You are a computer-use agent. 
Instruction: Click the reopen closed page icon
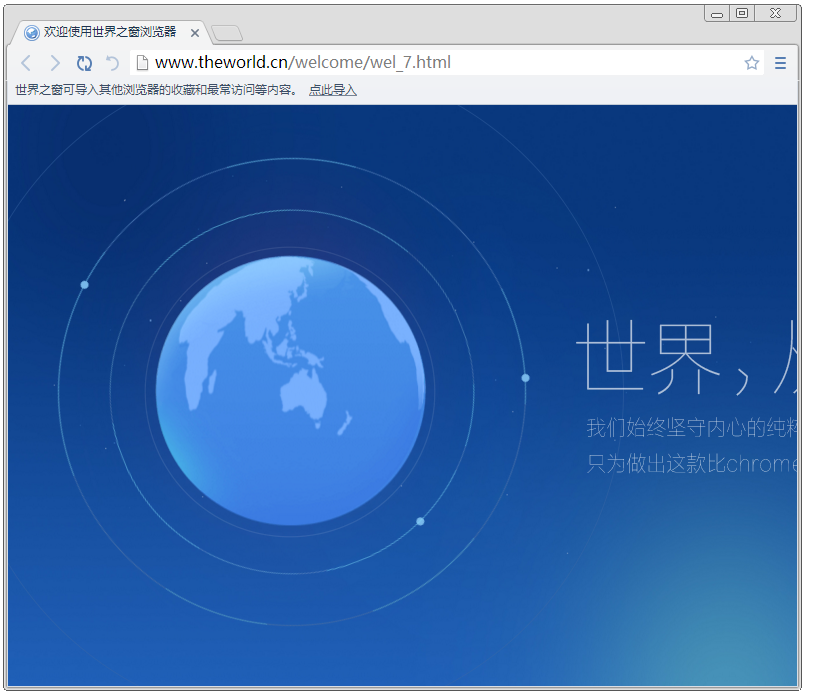pyautogui.click(x=110, y=62)
